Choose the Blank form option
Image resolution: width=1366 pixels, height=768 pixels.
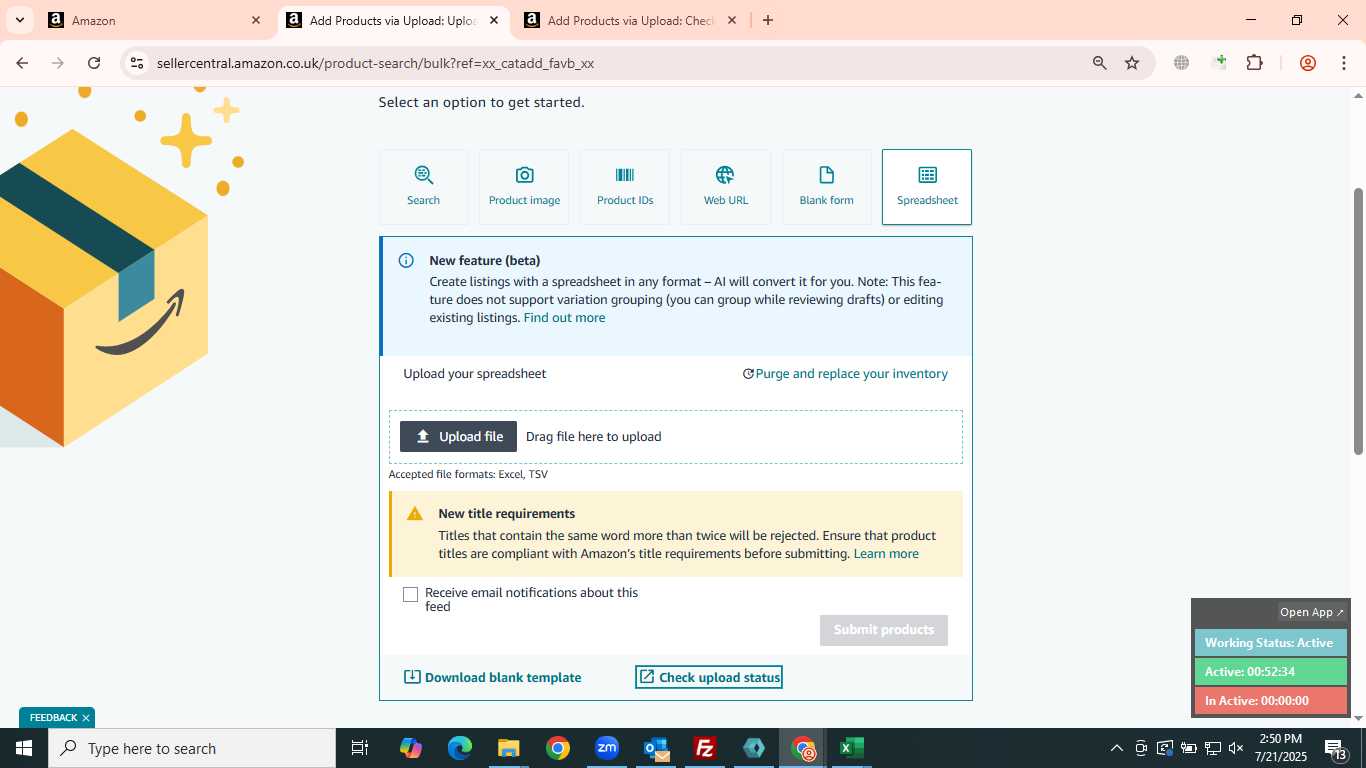click(827, 187)
